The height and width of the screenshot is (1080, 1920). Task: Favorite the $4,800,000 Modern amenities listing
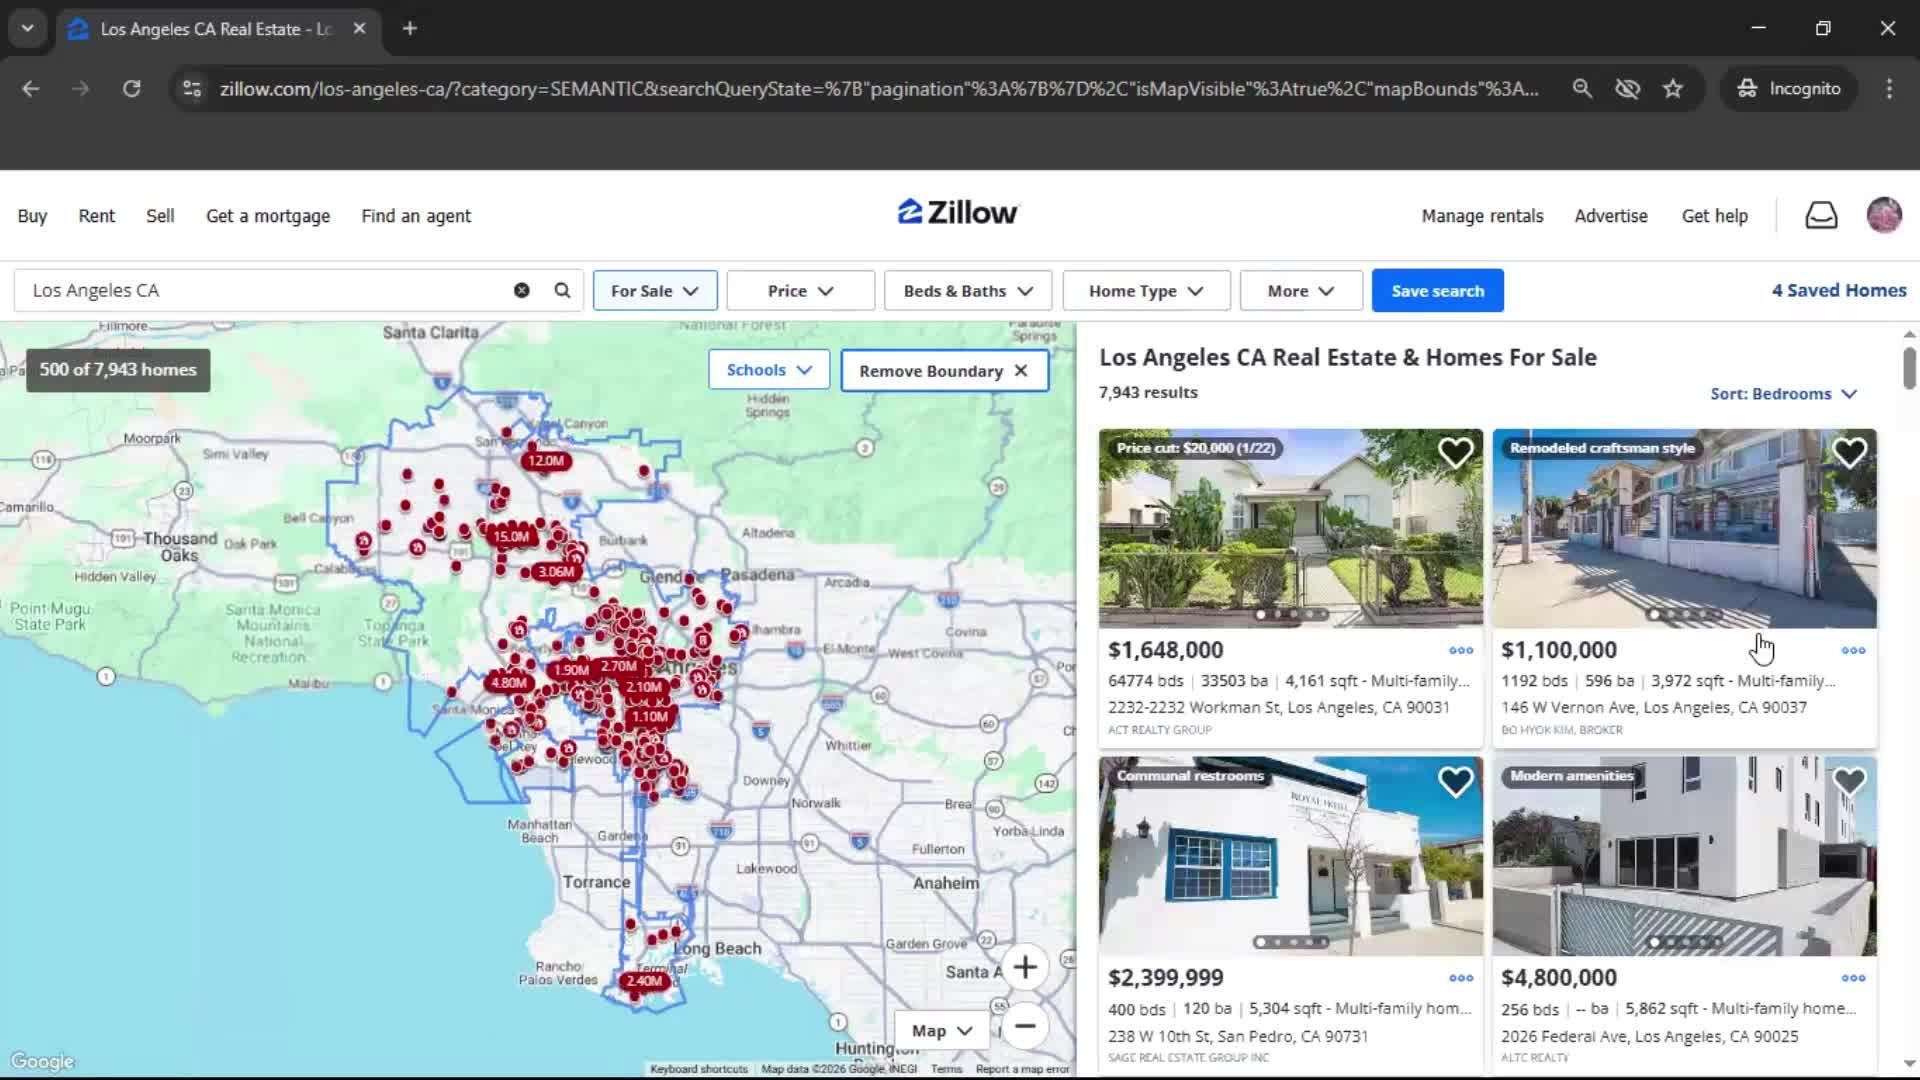pyautogui.click(x=1849, y=780)
